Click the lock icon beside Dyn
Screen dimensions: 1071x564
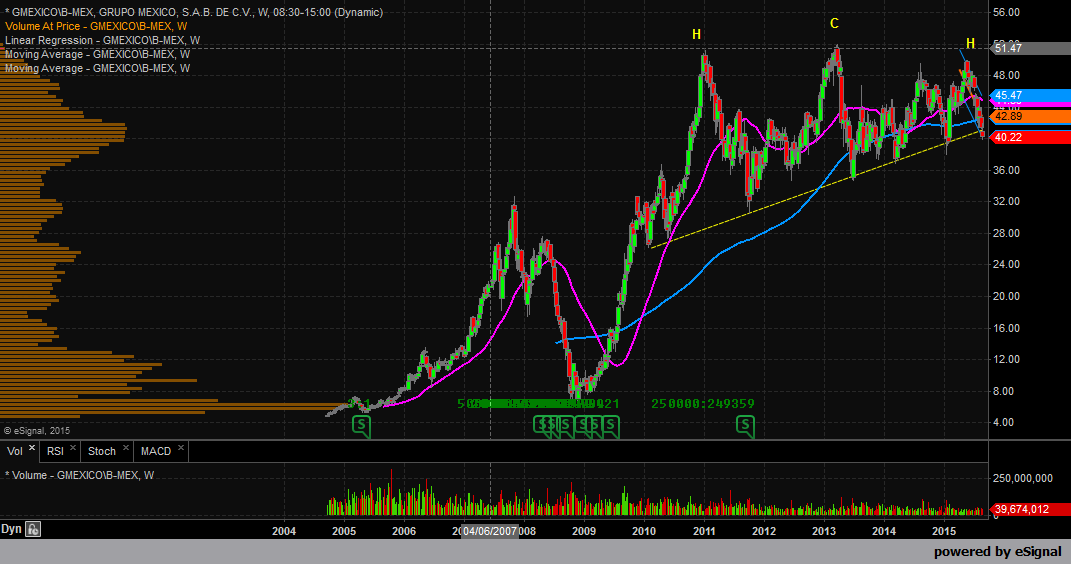coord(33,529)
